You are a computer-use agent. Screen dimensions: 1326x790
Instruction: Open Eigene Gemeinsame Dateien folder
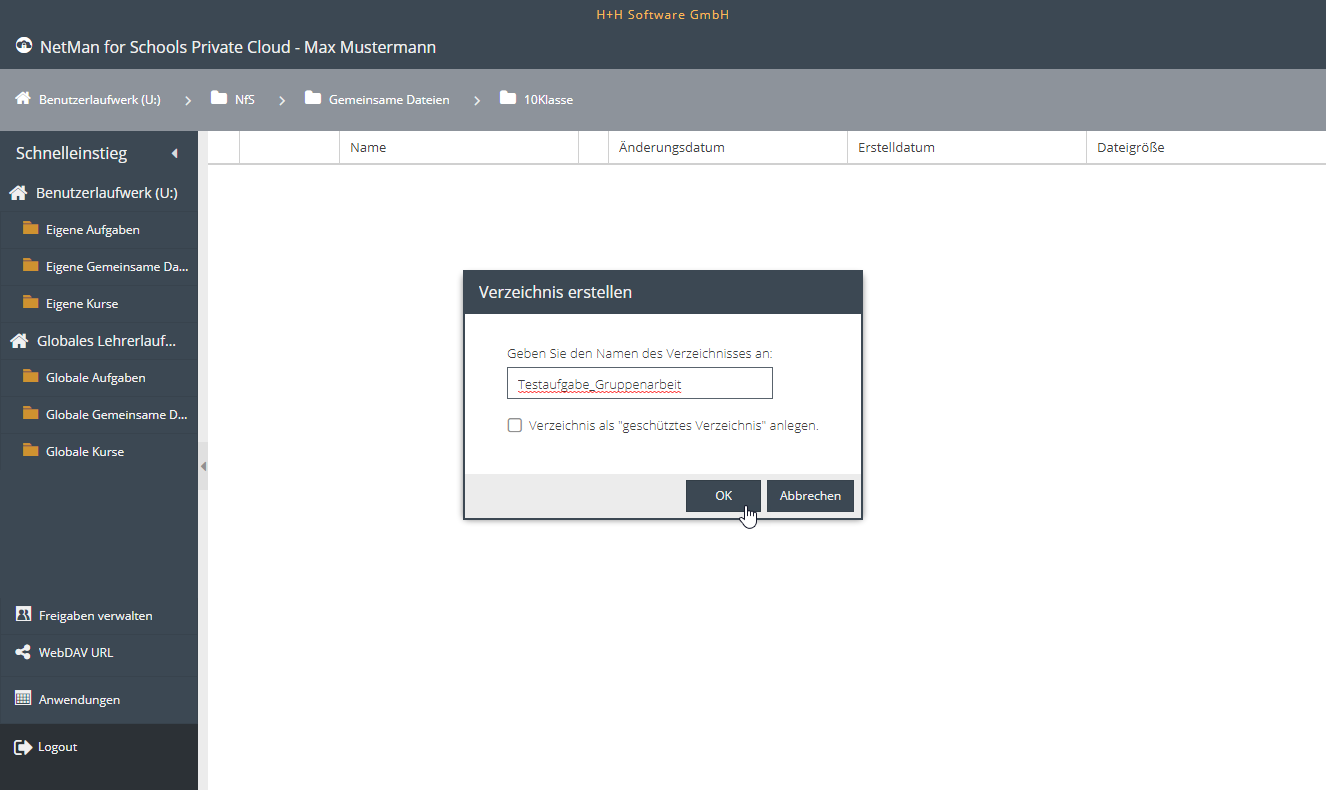(117, 267)
